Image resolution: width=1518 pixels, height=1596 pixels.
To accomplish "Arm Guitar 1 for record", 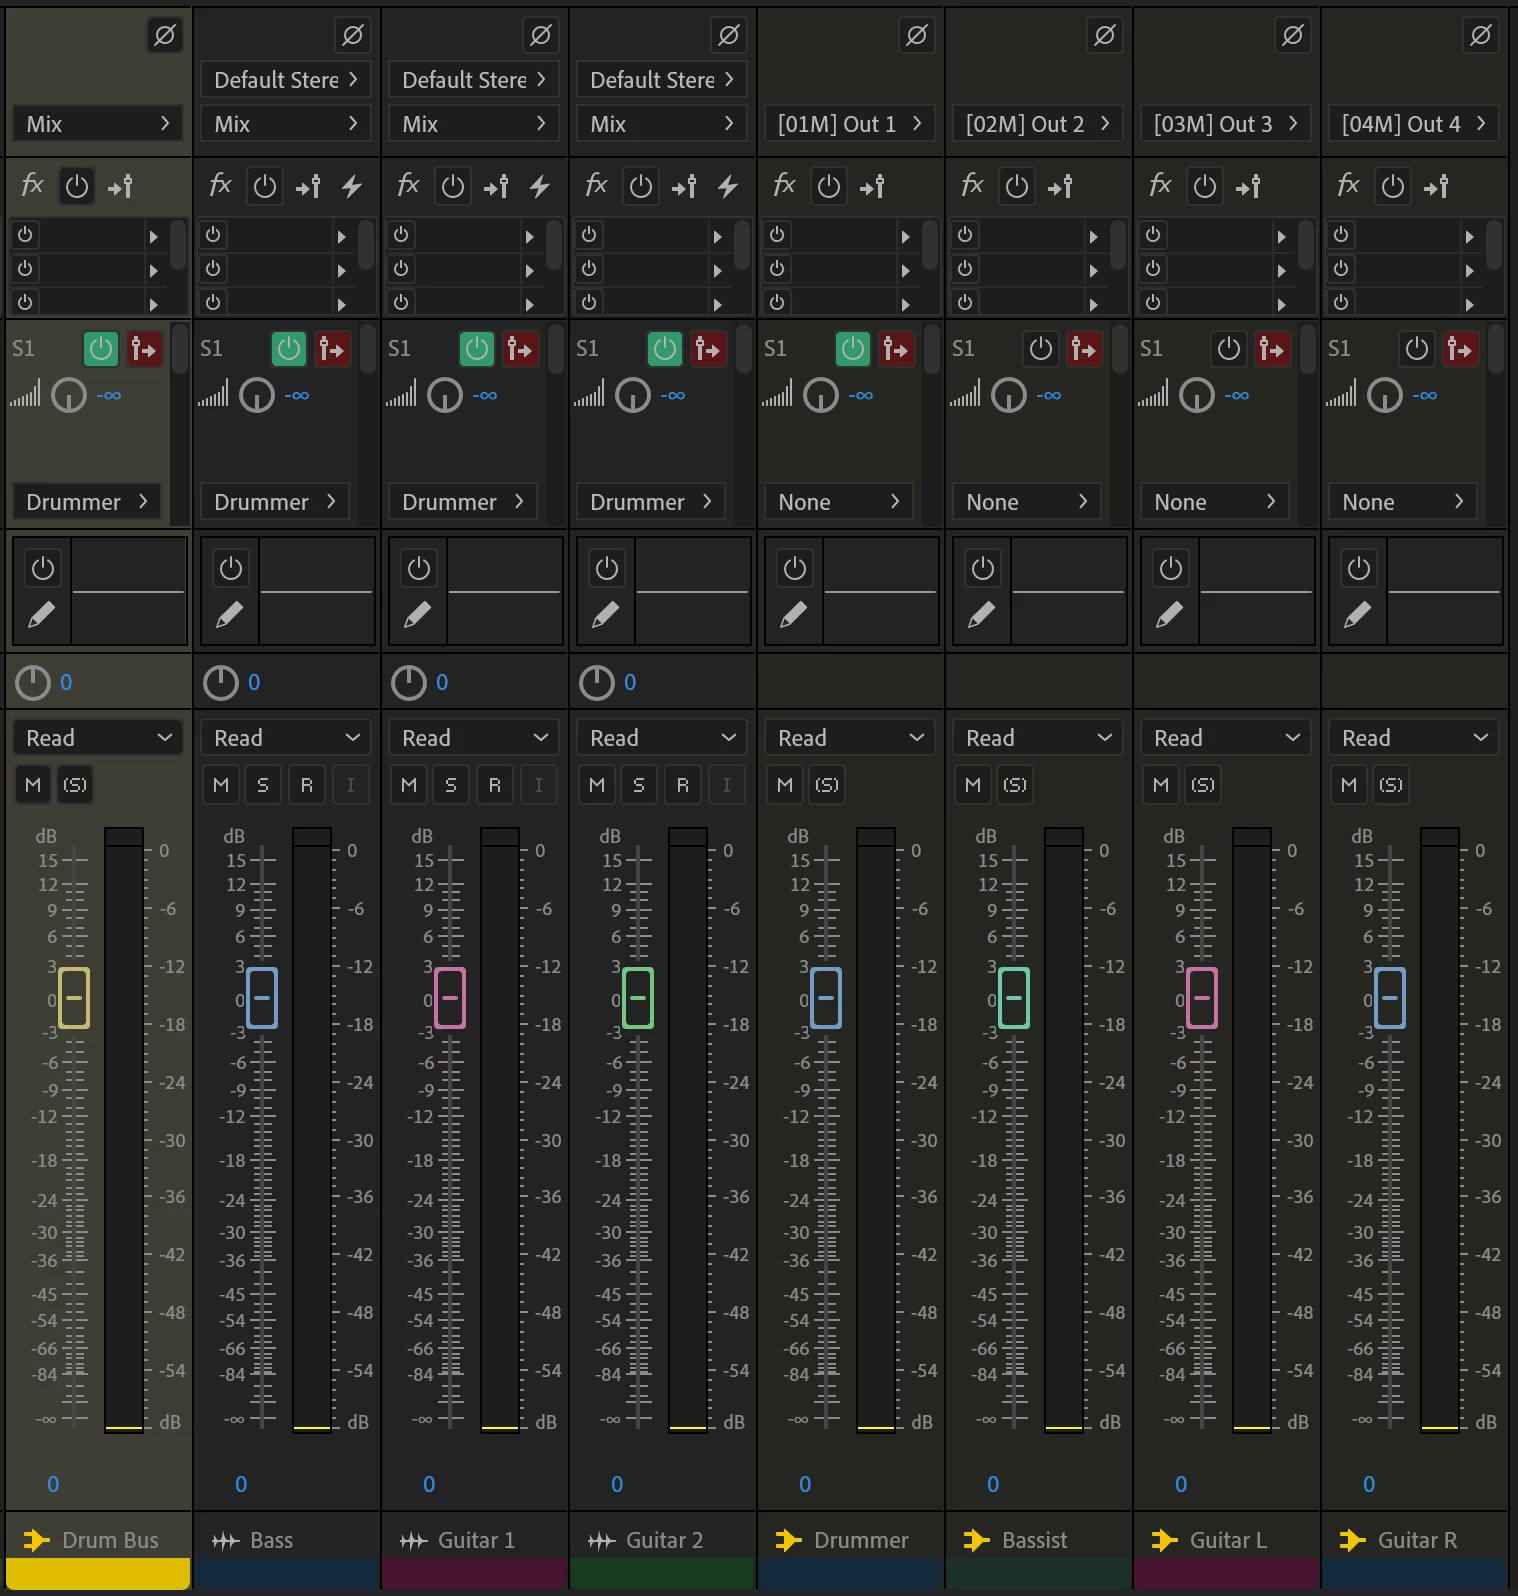I will point(494,785).
